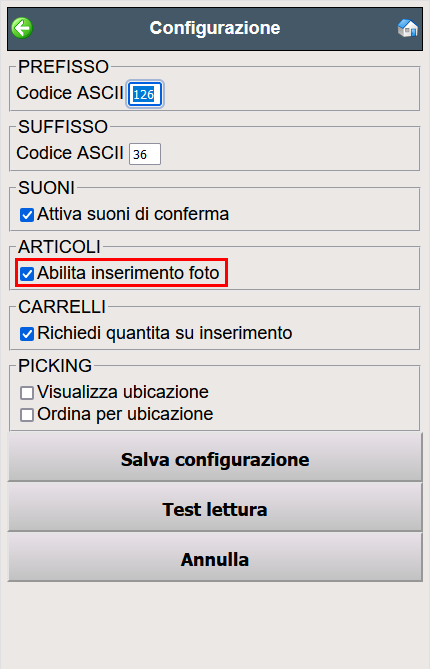Enable Visualizza ubicazione checkbox

(27, 393)
